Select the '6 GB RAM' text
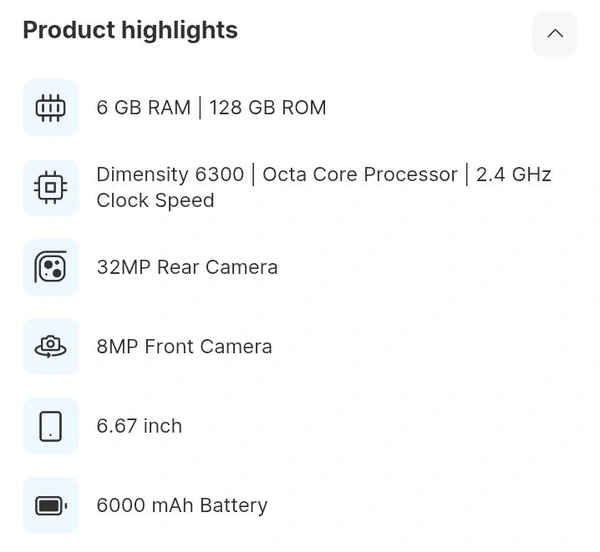Screen dimensions: 600x552 [143, 108]
